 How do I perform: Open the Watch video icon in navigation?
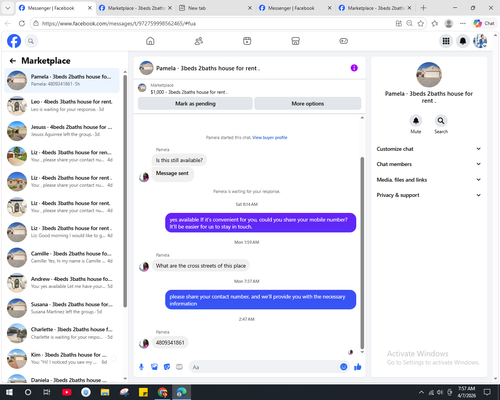pyautogui.click(x=247, y=41)
